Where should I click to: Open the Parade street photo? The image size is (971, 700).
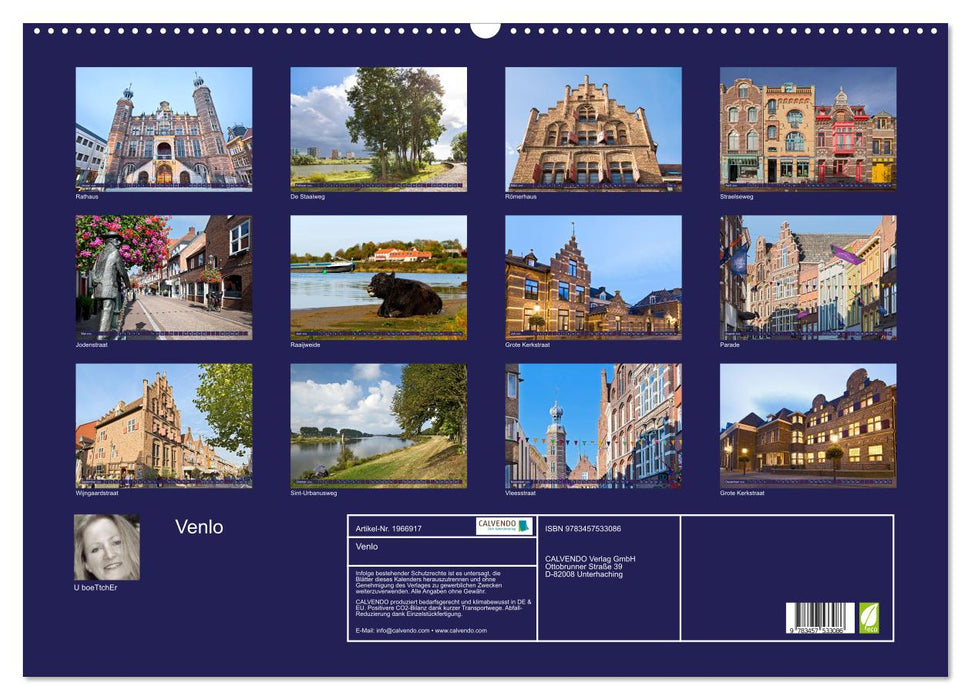click(x=808, y=277)
